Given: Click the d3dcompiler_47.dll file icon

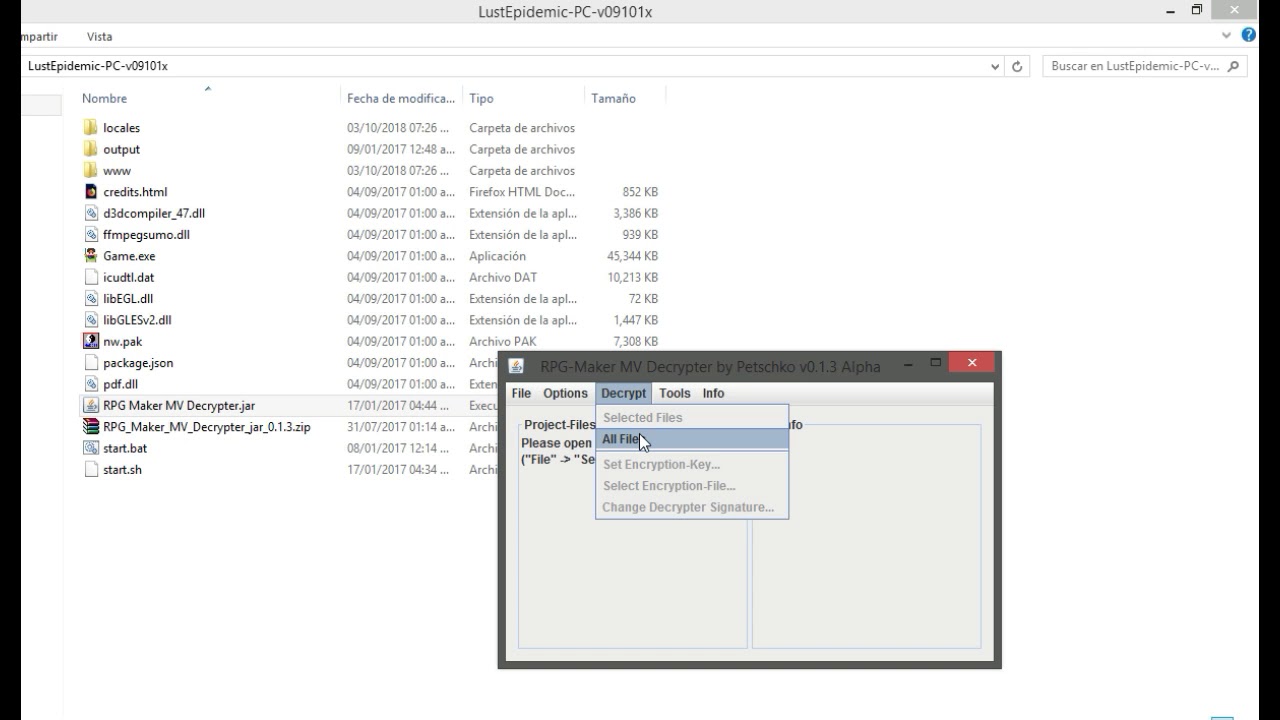Looking at the screenshot, I should pyautogui.click(x=91, y=213).
